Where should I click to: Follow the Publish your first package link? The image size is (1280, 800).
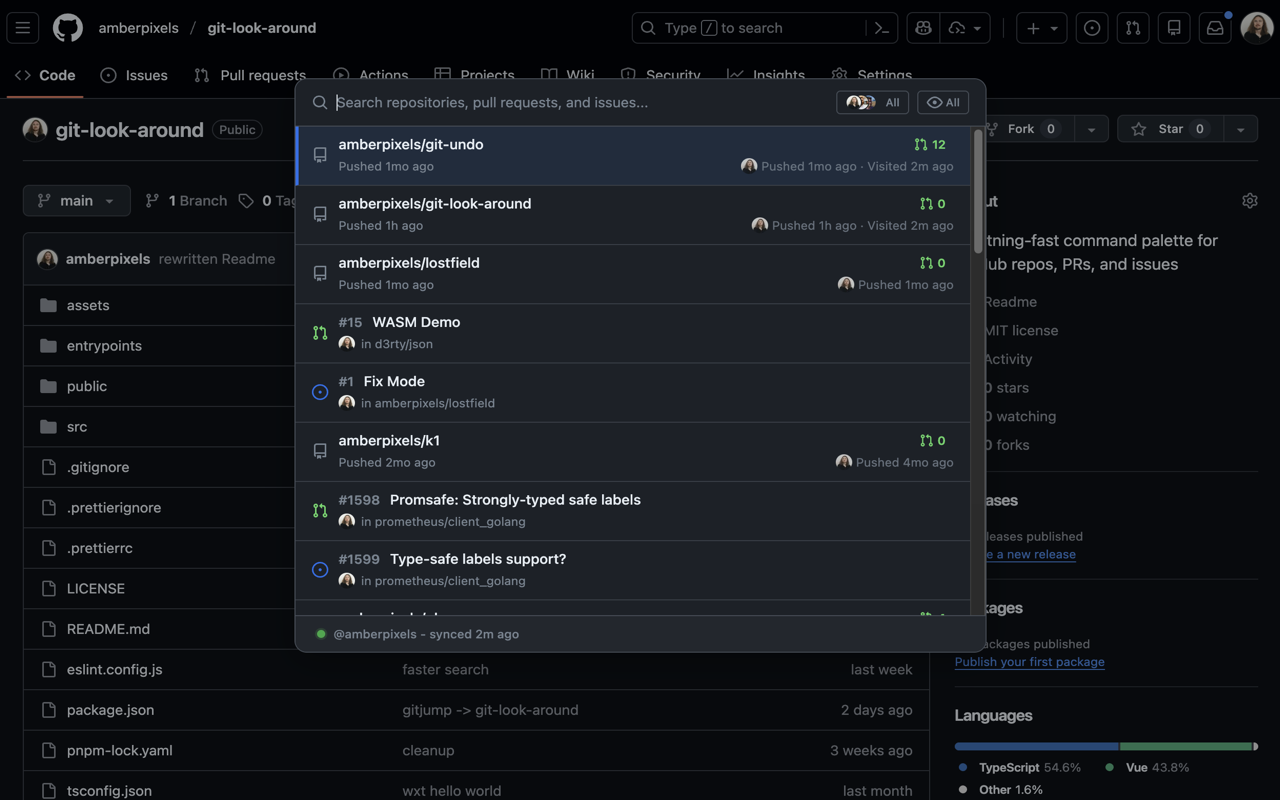[1029, 661]
